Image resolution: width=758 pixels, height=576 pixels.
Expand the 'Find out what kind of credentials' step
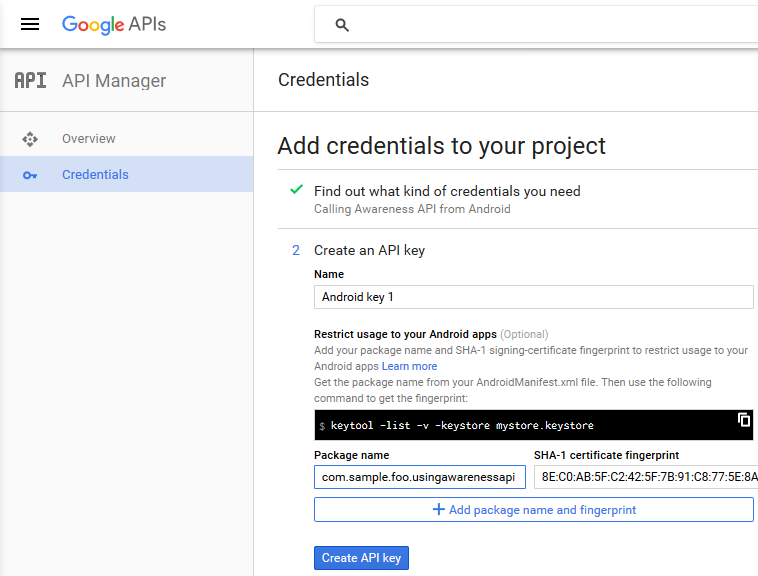click(x=447, y=191)
